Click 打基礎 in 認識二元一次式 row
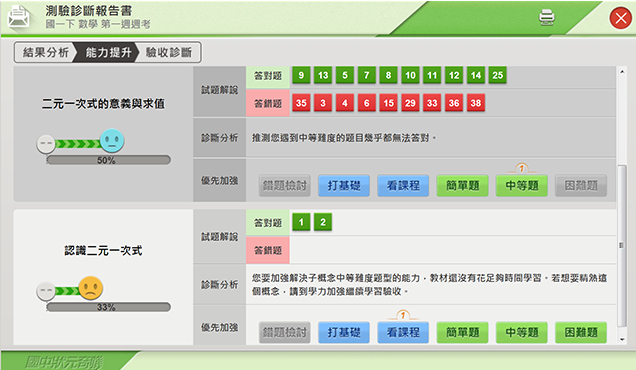This screenshot has height=370, width=636. (x=344, y=333)
